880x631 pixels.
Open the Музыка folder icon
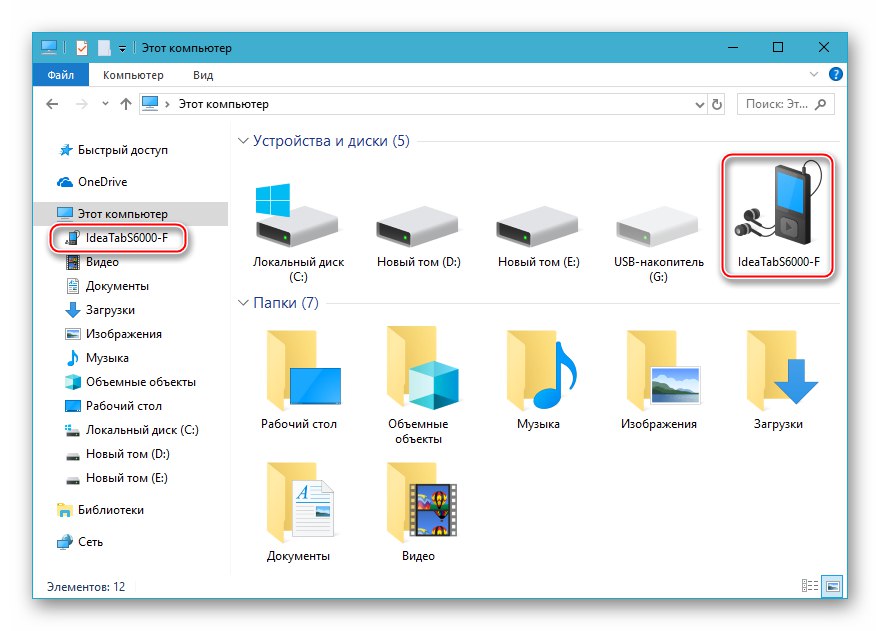pos(541,370)
